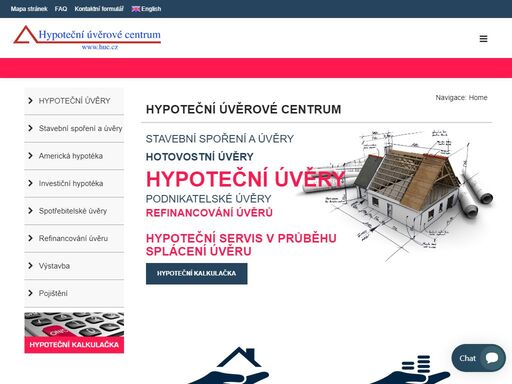Viewport: 512px width, 384px height.
Task: Click the UK flag icon beside English
Action: click(x=135, y=9)
